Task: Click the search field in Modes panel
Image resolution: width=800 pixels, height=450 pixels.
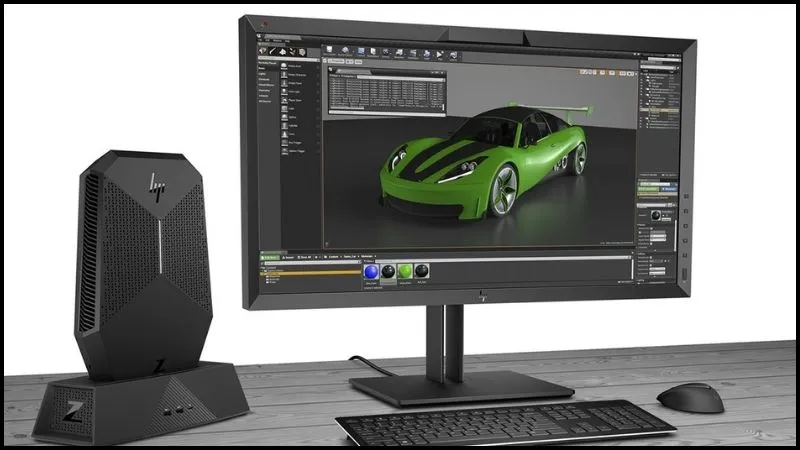Action: click(x=292, y=60)
